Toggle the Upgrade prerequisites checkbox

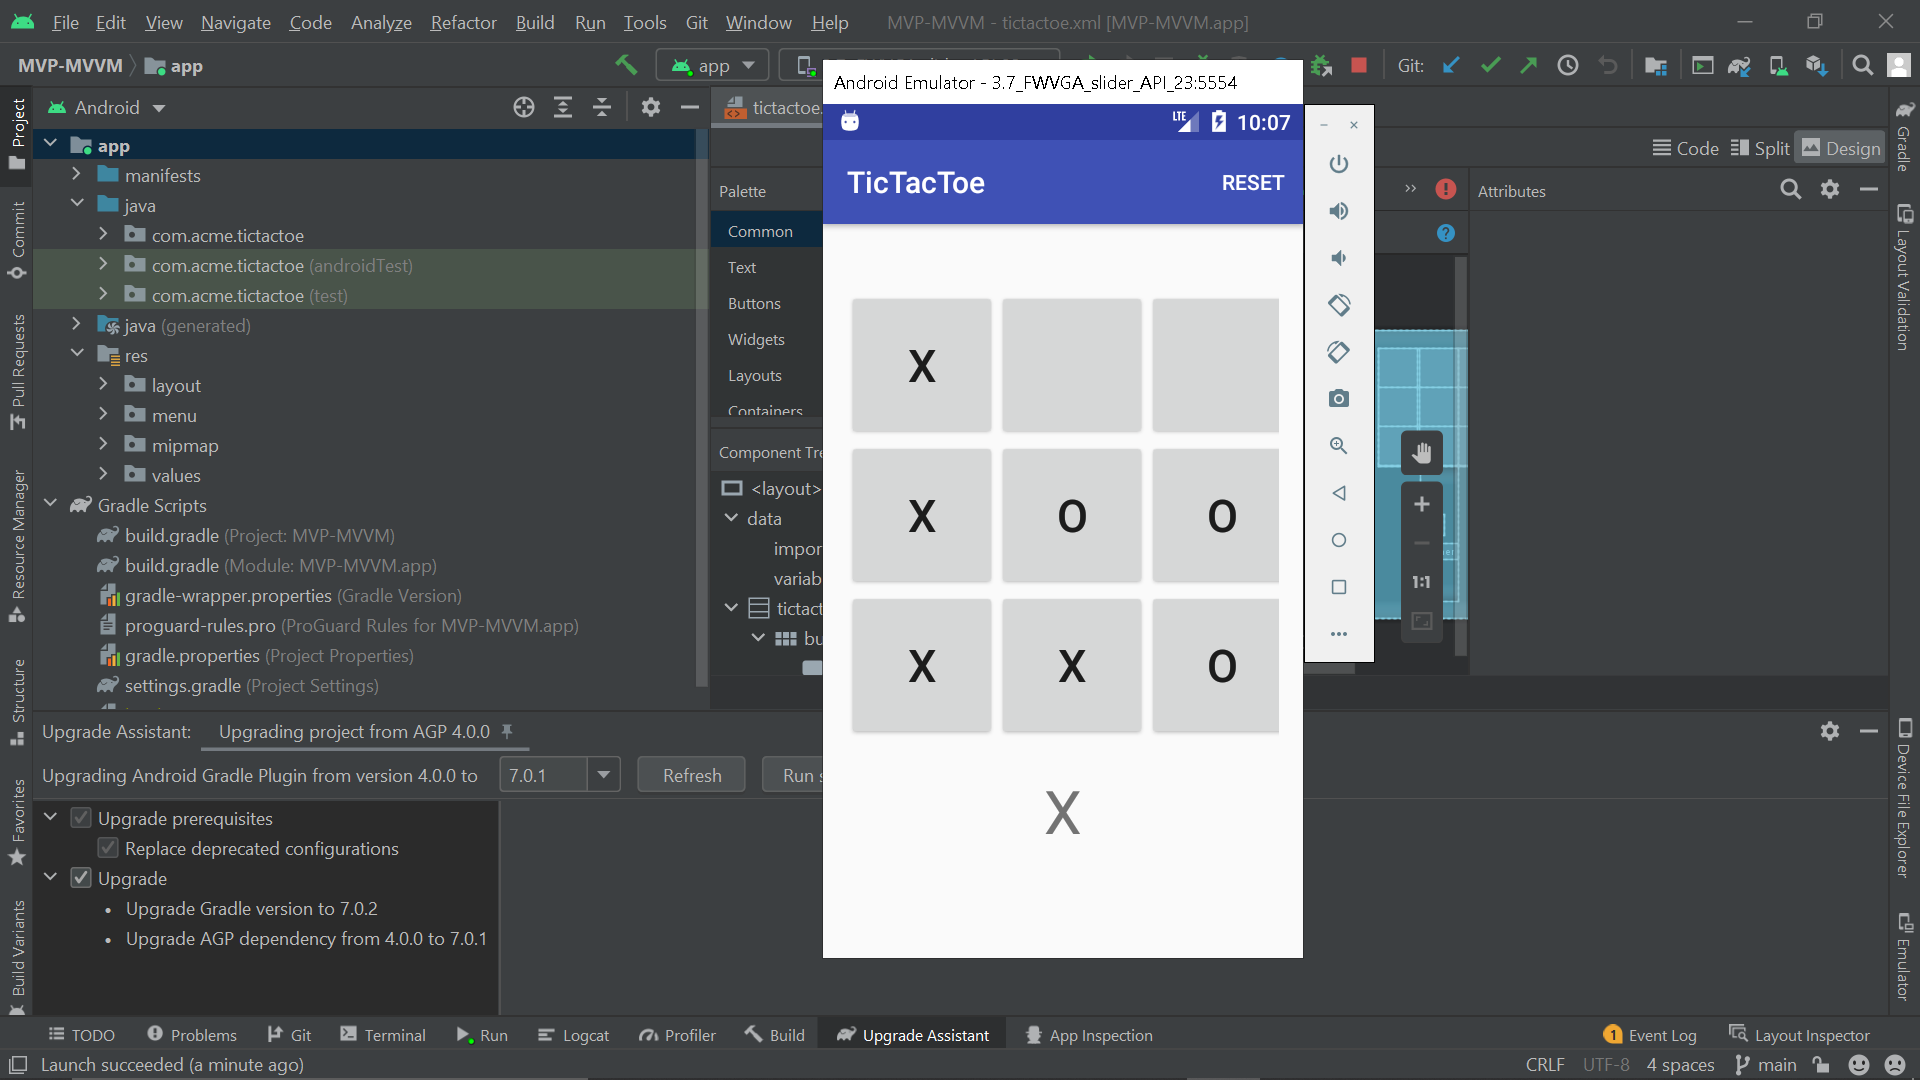[81, 818]
